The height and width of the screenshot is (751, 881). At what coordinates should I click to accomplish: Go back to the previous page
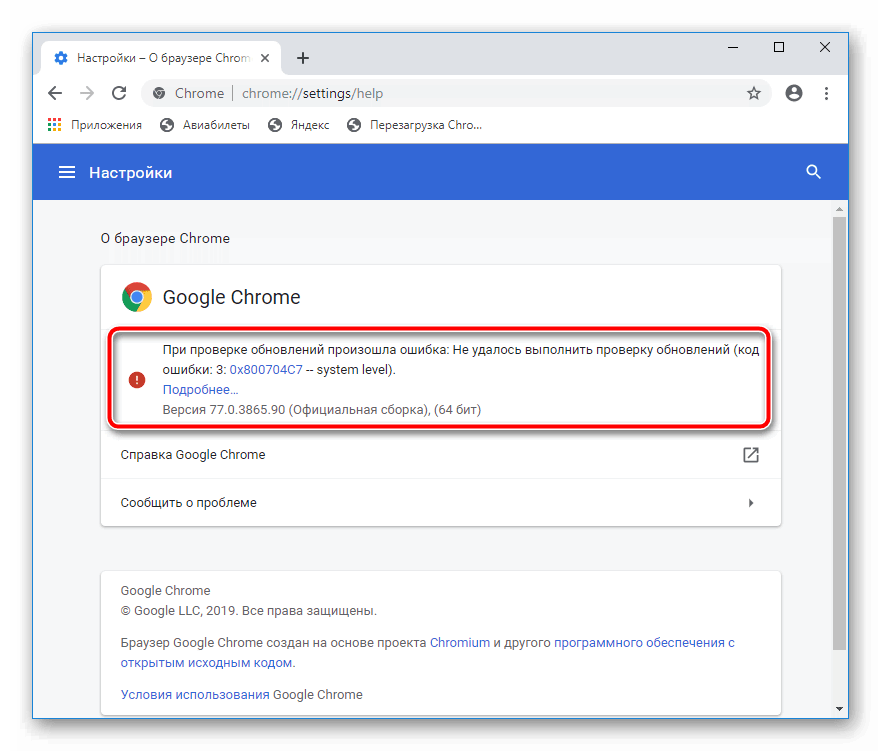[x=55, y=93]
